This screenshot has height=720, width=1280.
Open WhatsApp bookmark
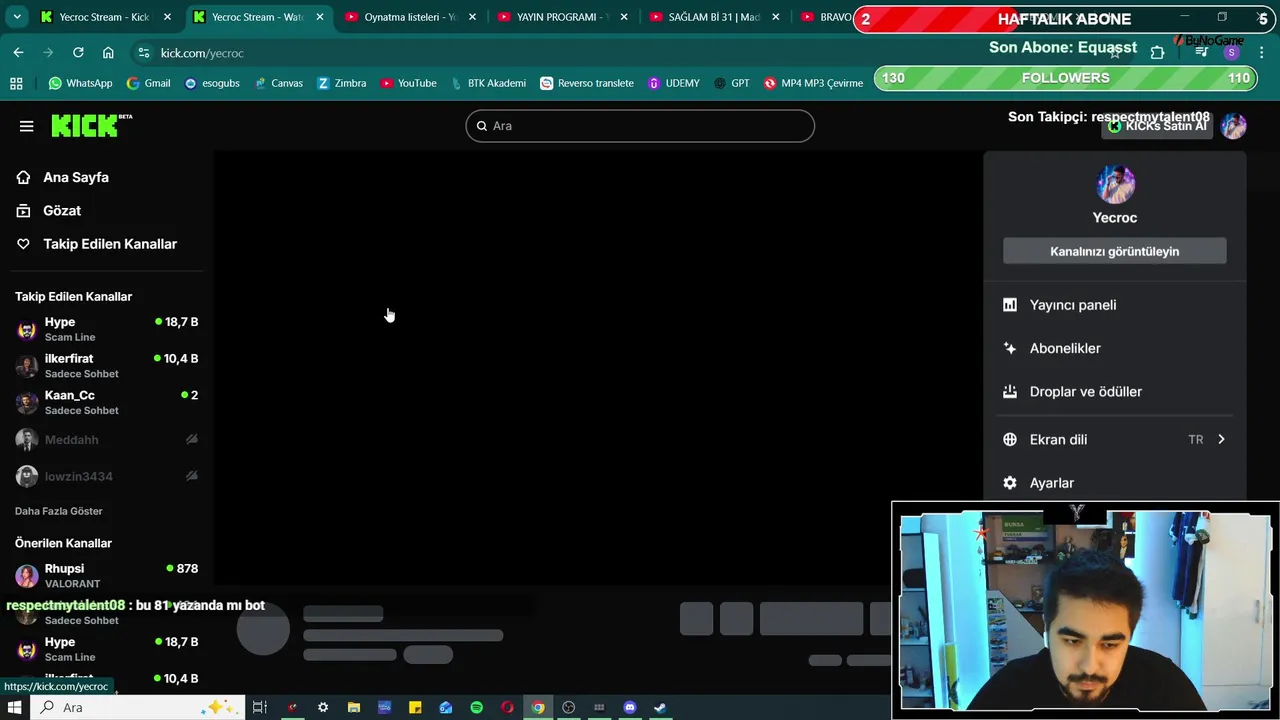80,83
